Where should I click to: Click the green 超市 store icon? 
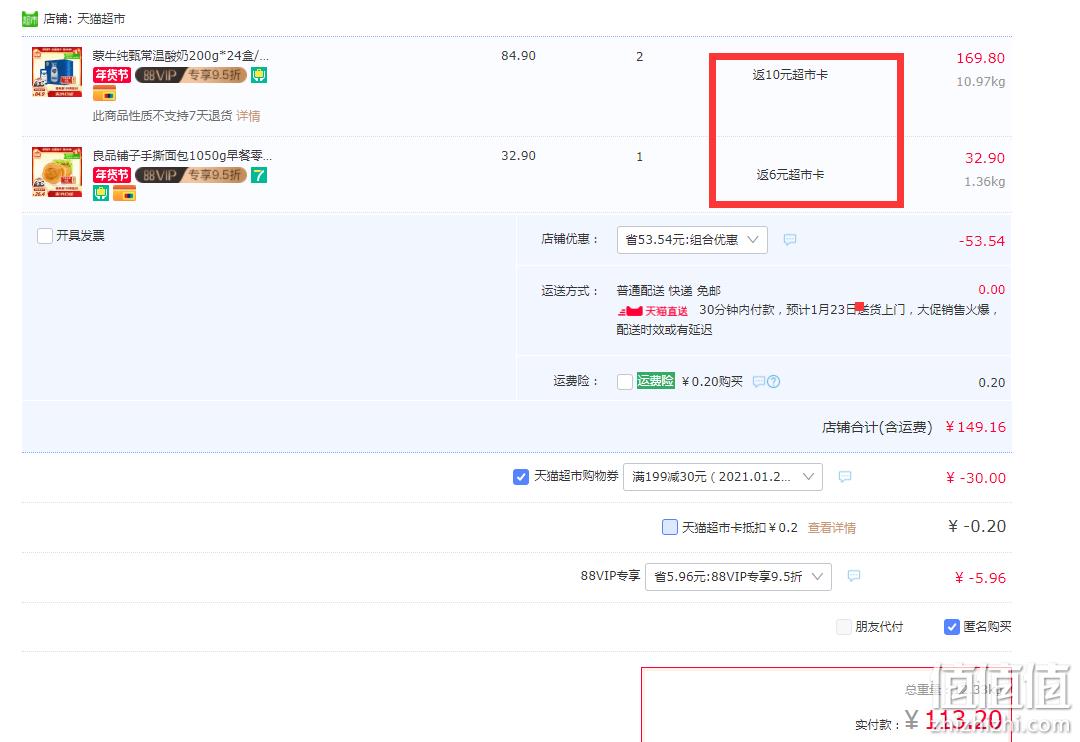coord(30,19)
